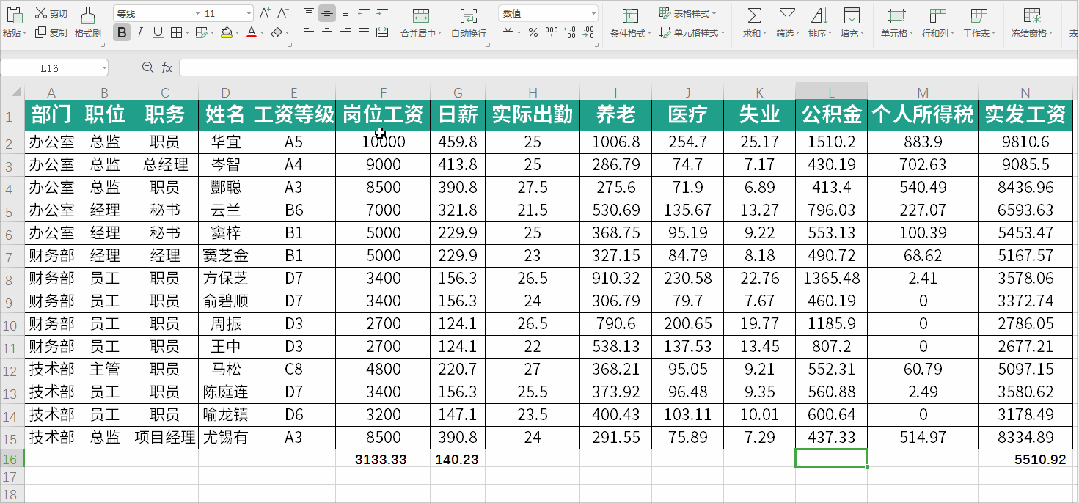The image size is (1079, 503).
Task: Select column N header
Action: pos(1025,92)
